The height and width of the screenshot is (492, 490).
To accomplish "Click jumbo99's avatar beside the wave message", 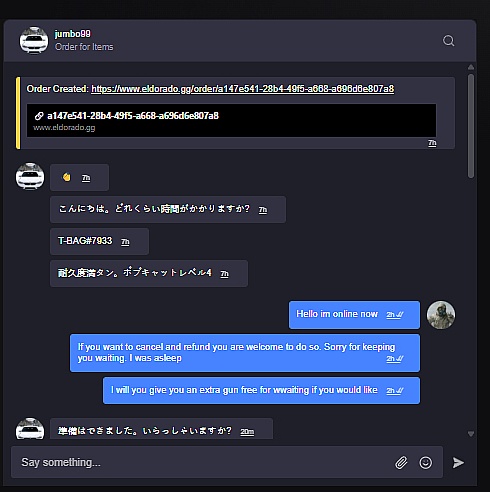I will 30,177.
